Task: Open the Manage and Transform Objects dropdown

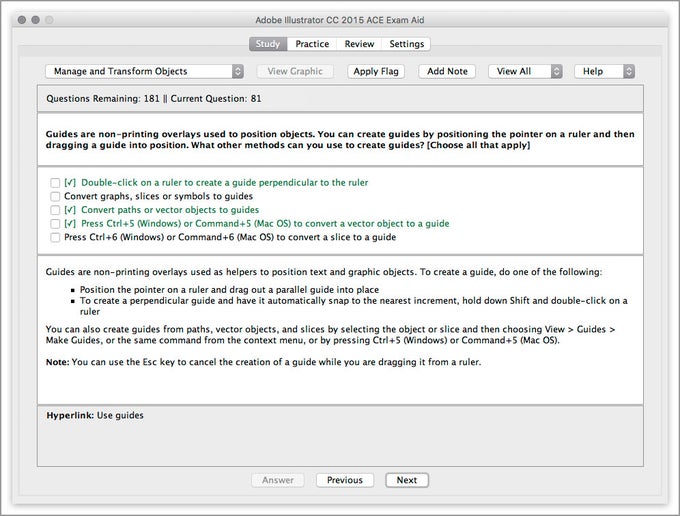Action: [144, 71]
